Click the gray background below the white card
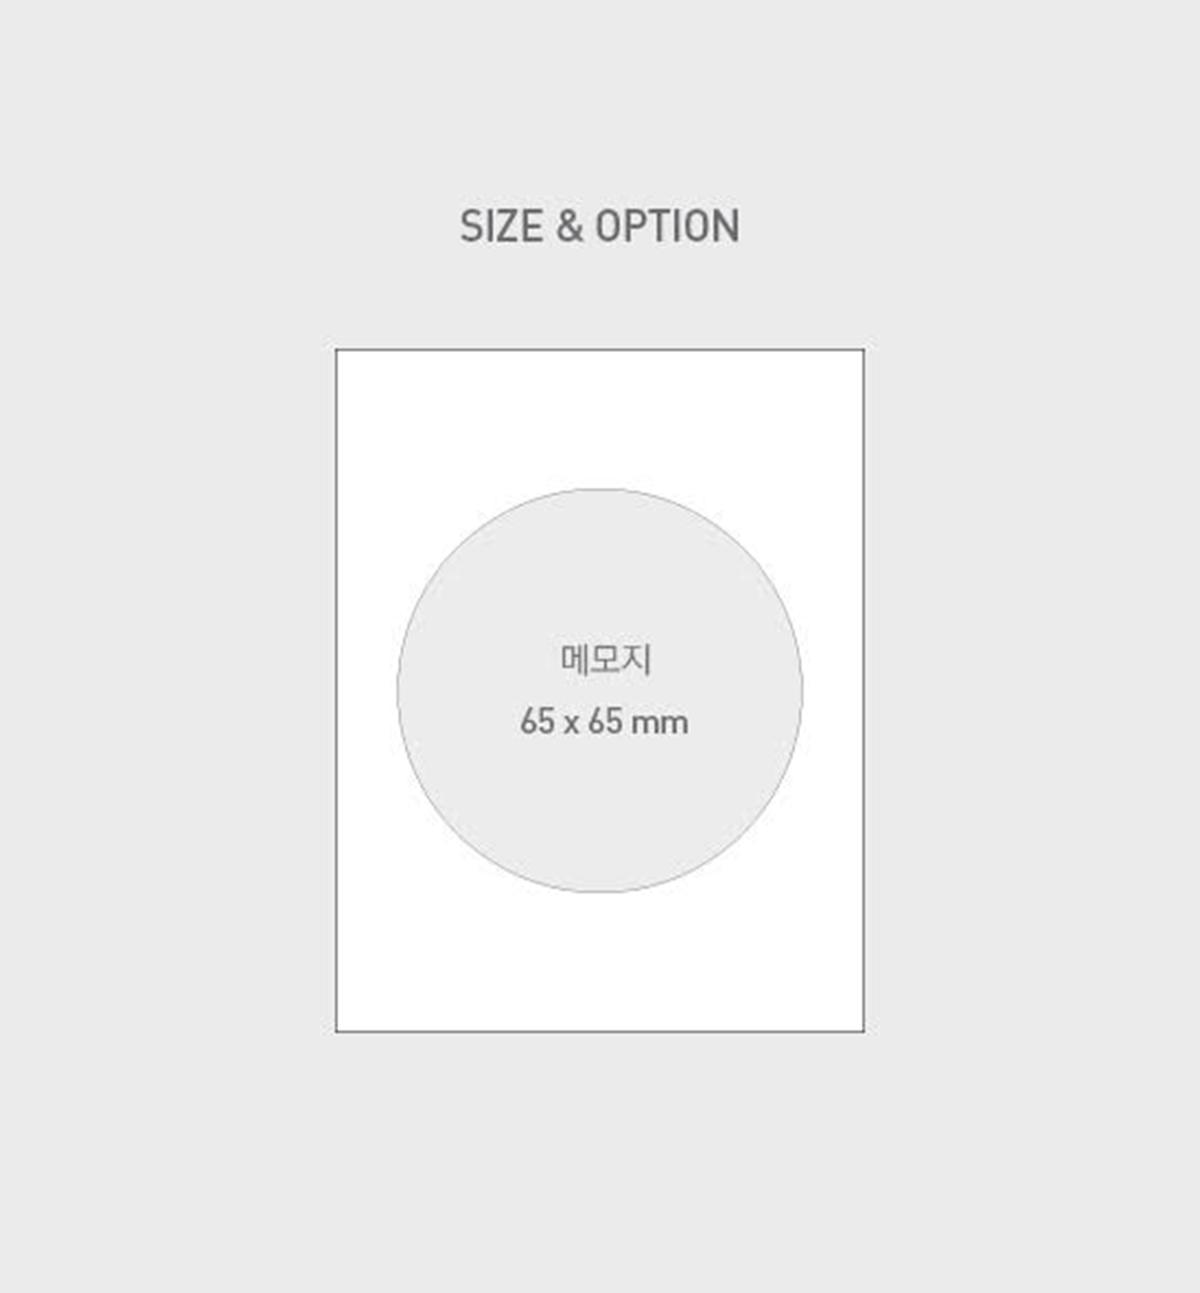Viewport: 1200px width, 1293px height. coord(600,1160)
